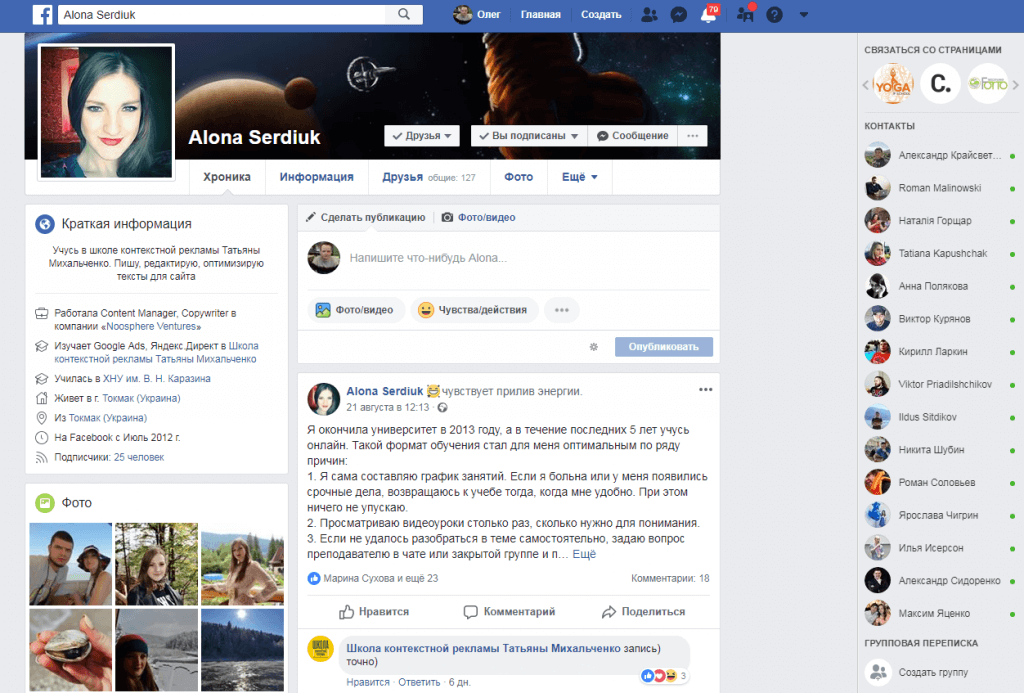Viewport: 1024px width, 693px height.
Task: Click the search magnifier button
Action: point(404,14)
